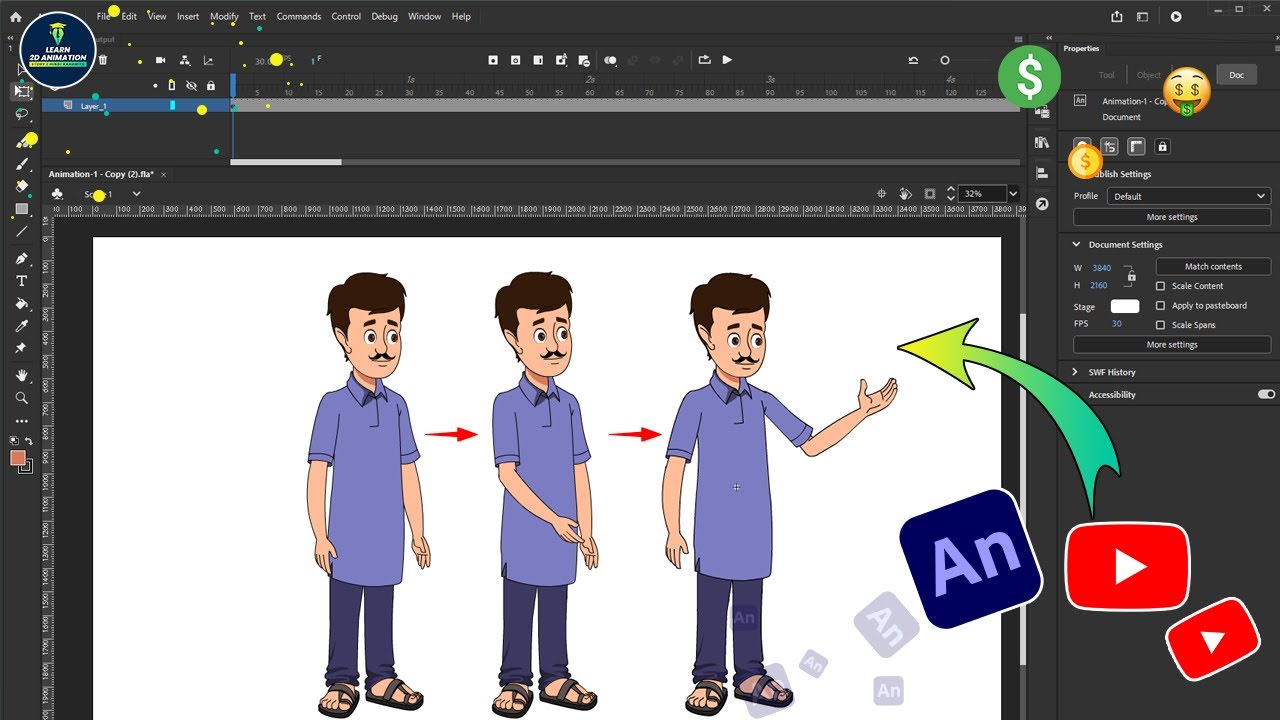Click the white Stage color swatch

pyautogui.click(x=1125, y=306)
